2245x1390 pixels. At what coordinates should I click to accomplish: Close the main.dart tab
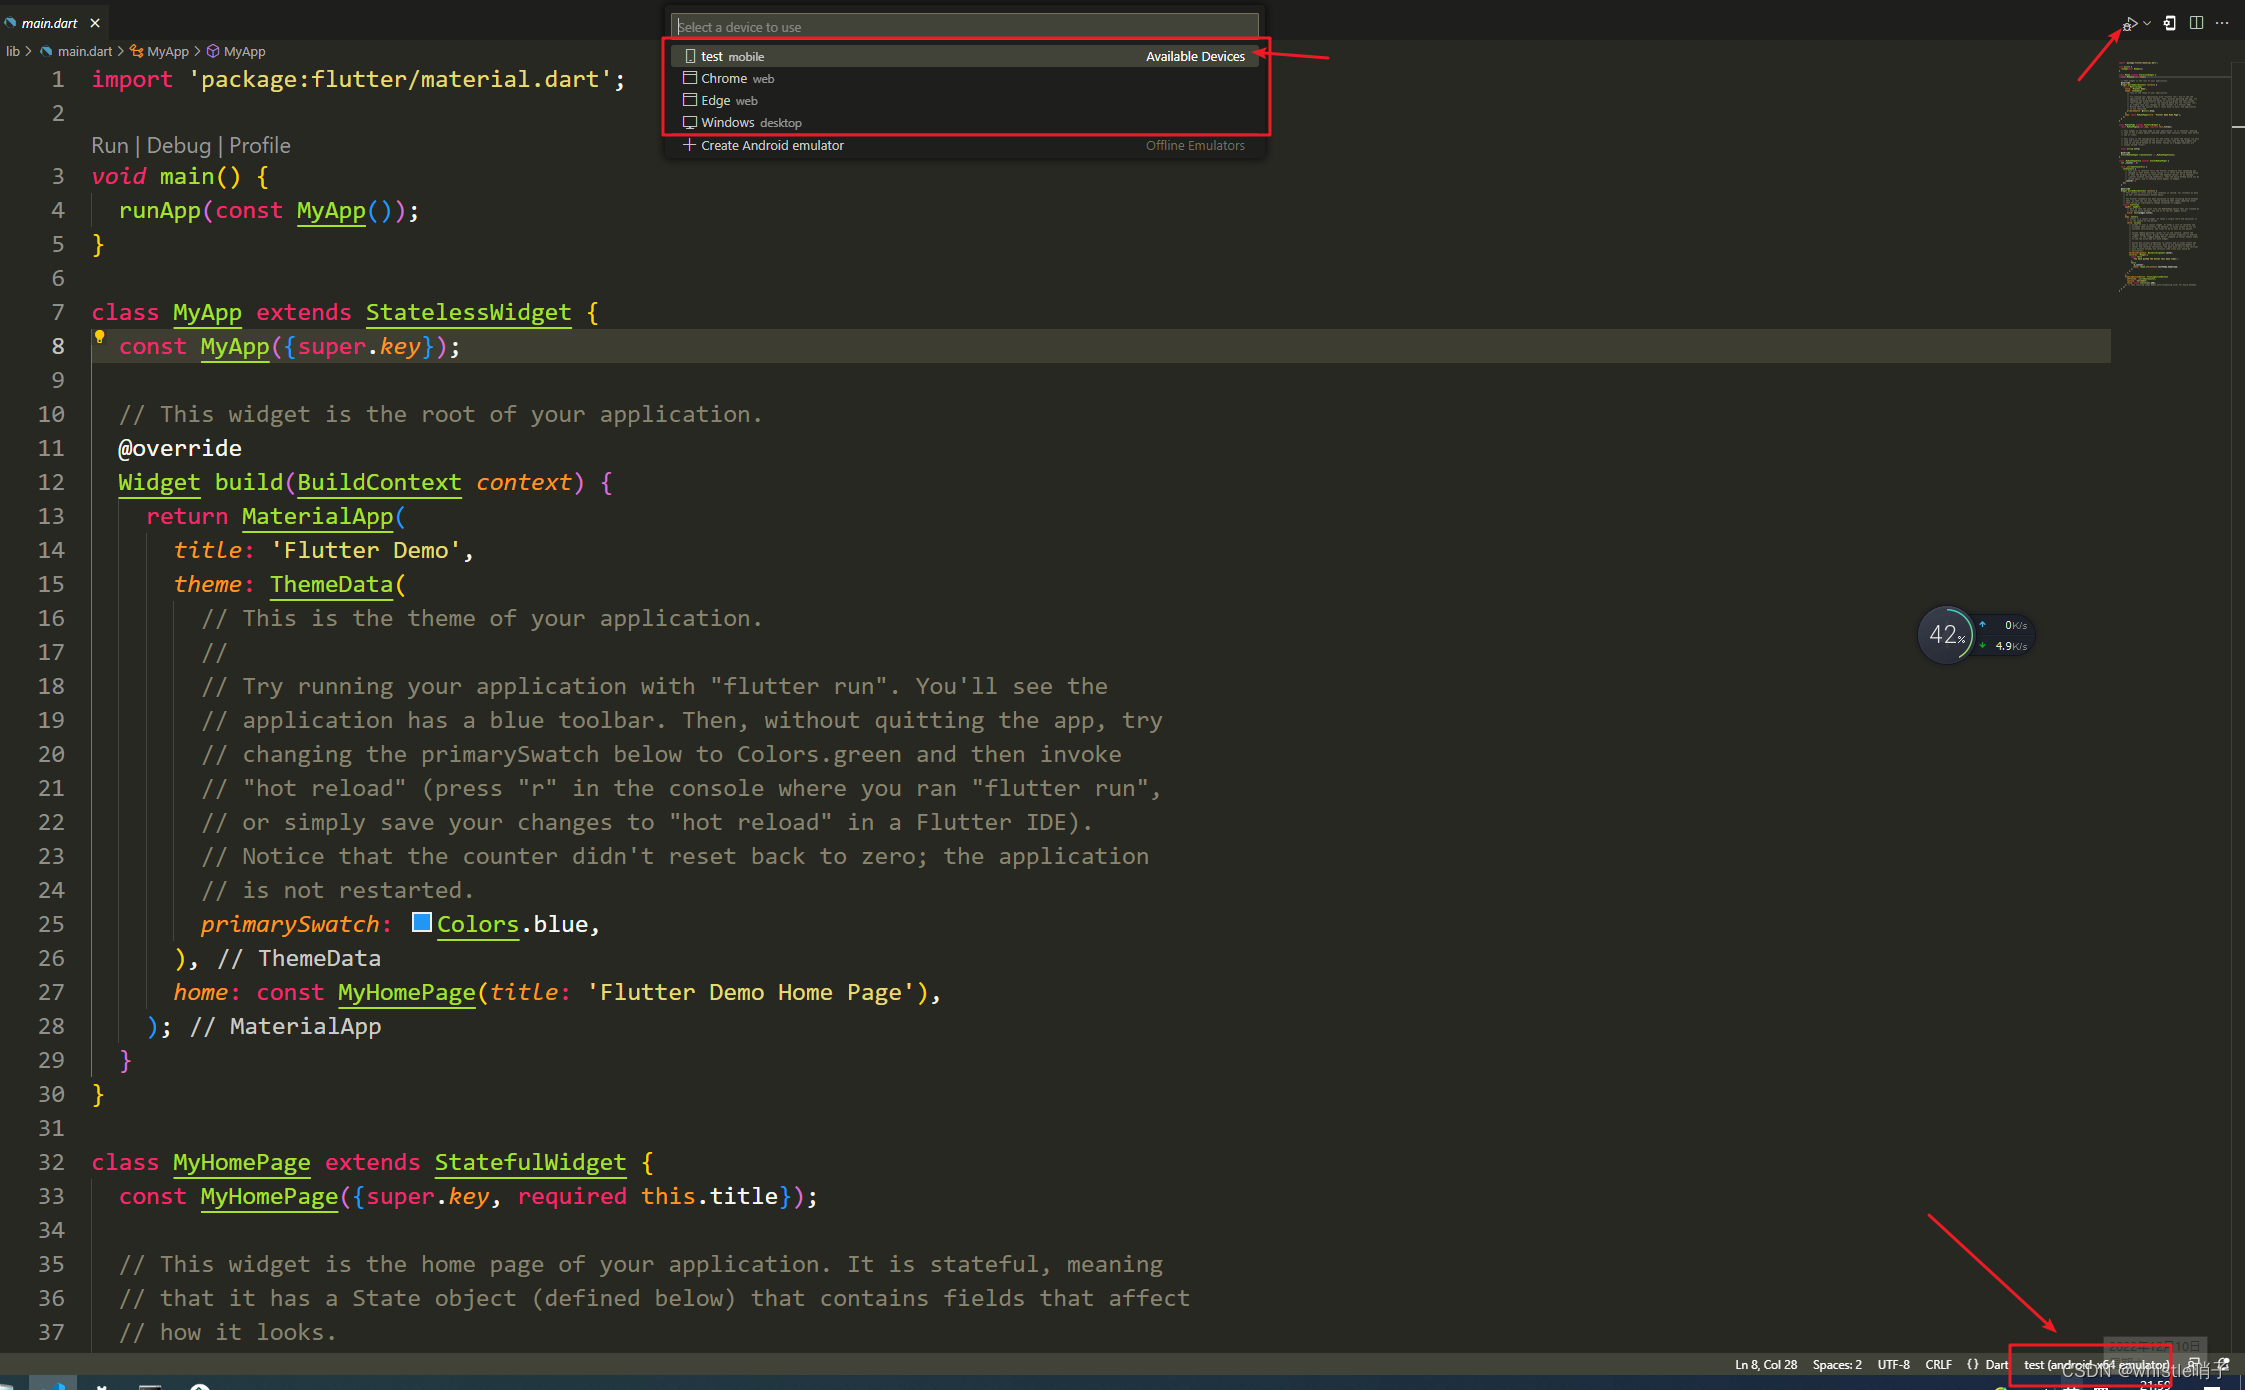click(x=95, y=23)
